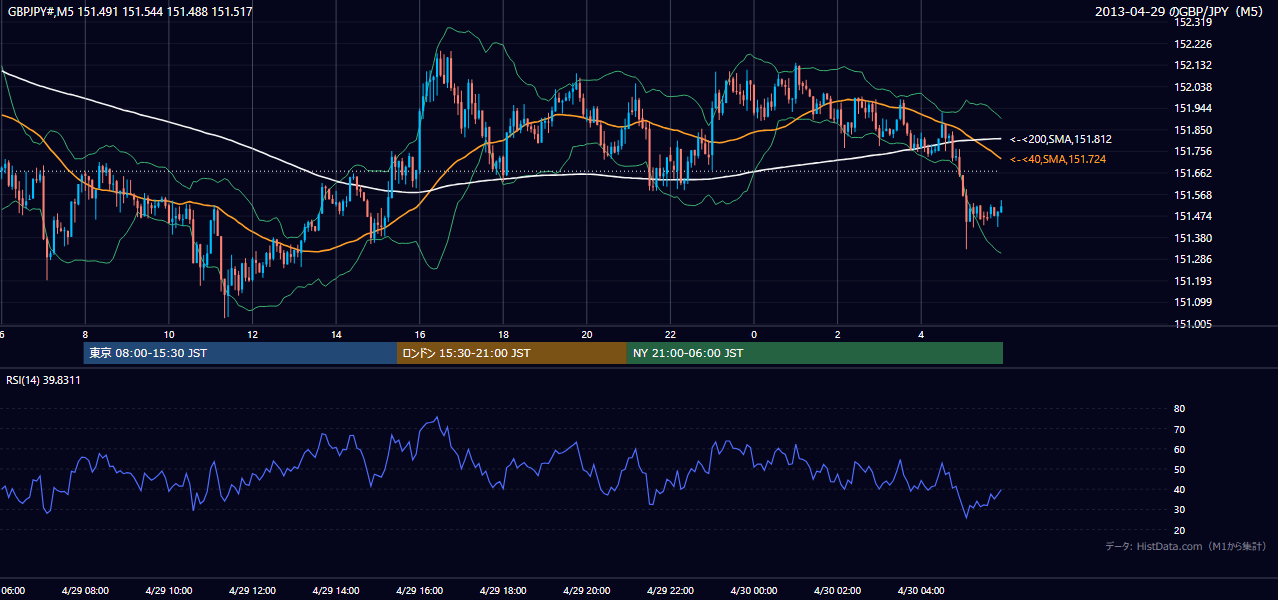Viewport: 1278px width, 600px height.
Task: Click RSI scale value 70
Action: pyautogui.click(x=1179, y=429)
